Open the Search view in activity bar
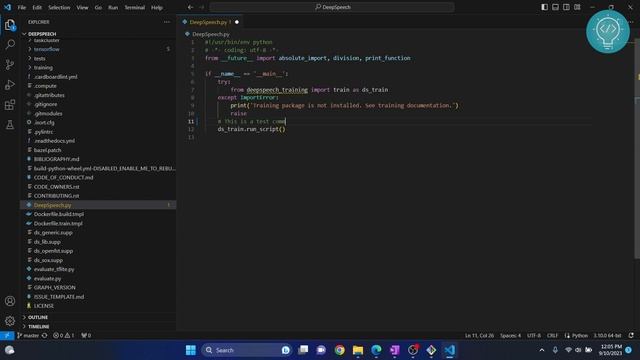 pyautogui.click(x=10, y=44)
